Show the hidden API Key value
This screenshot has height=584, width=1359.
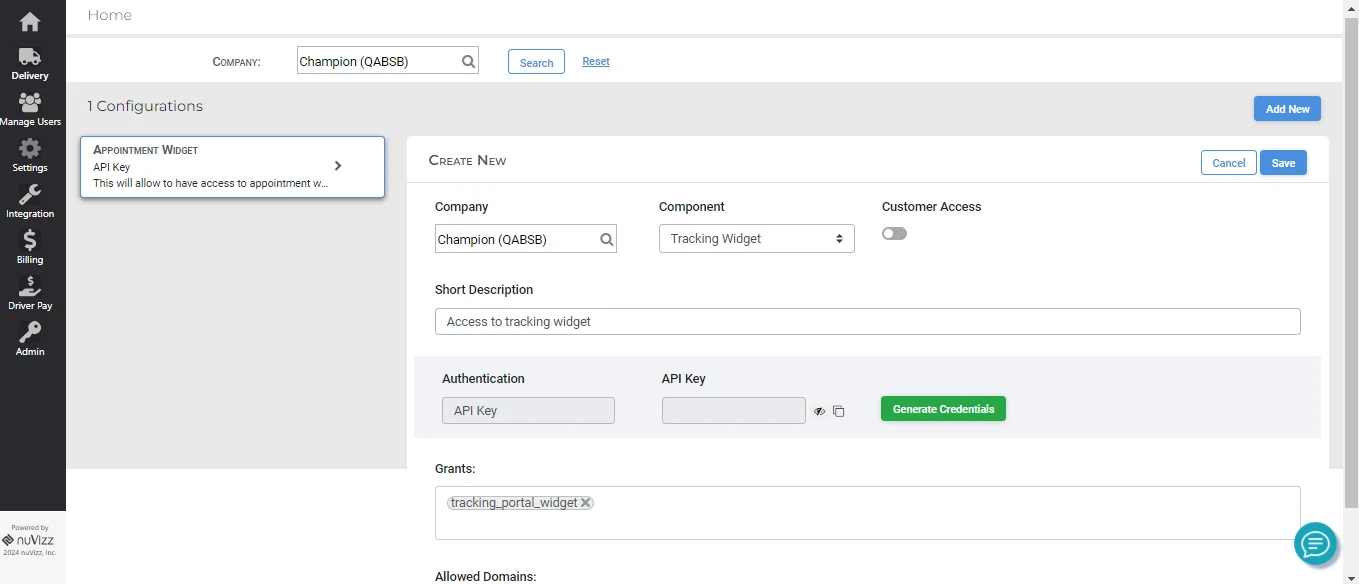pos(819,411)
